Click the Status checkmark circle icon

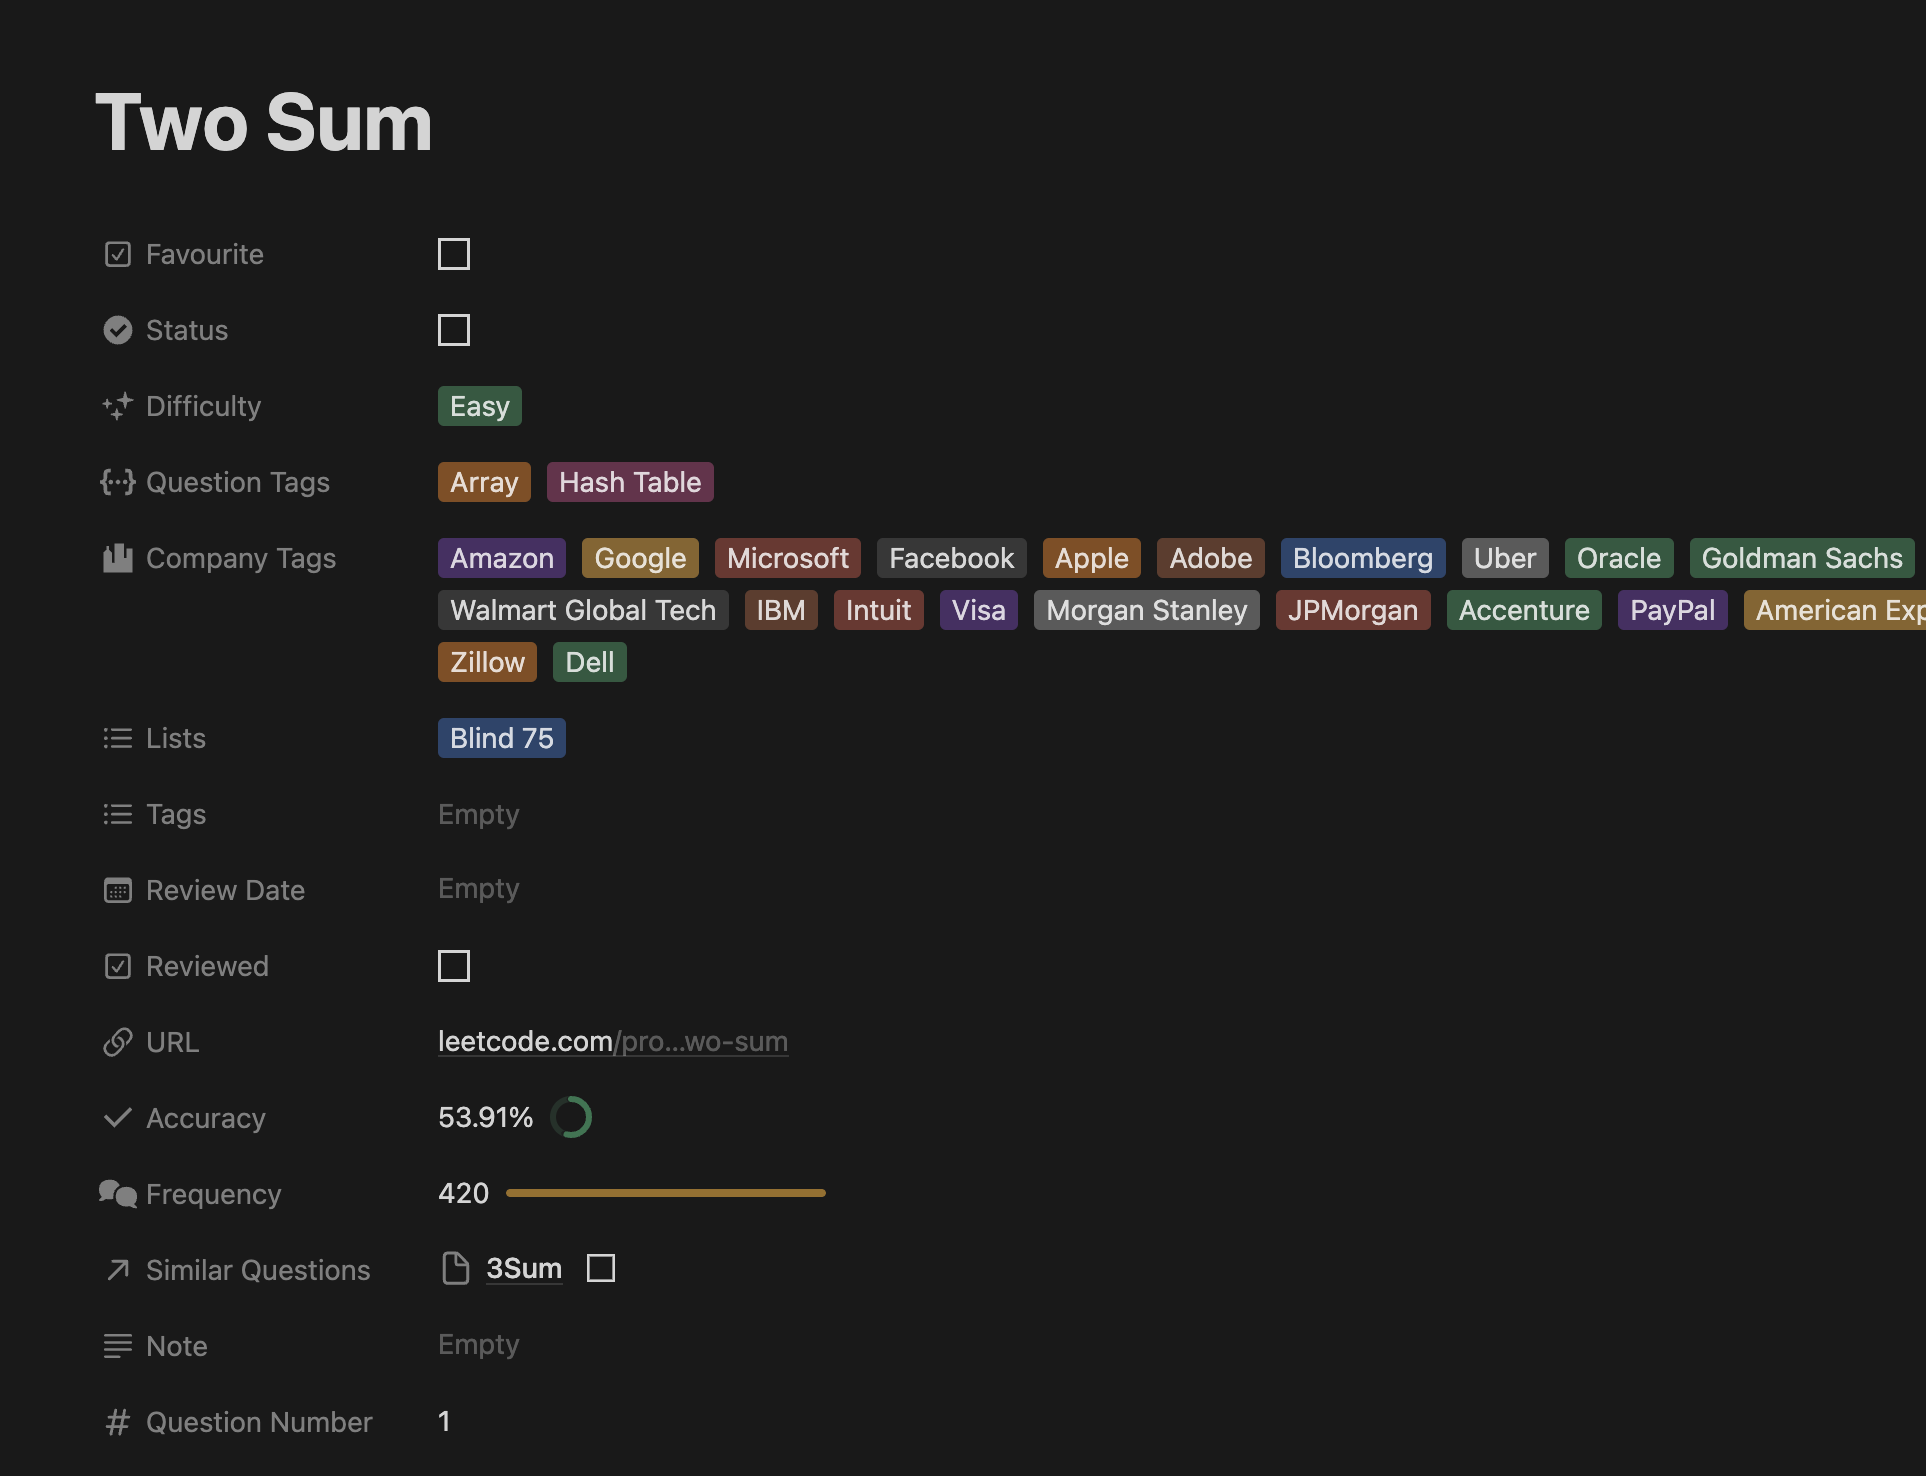(x=118, y=330)
